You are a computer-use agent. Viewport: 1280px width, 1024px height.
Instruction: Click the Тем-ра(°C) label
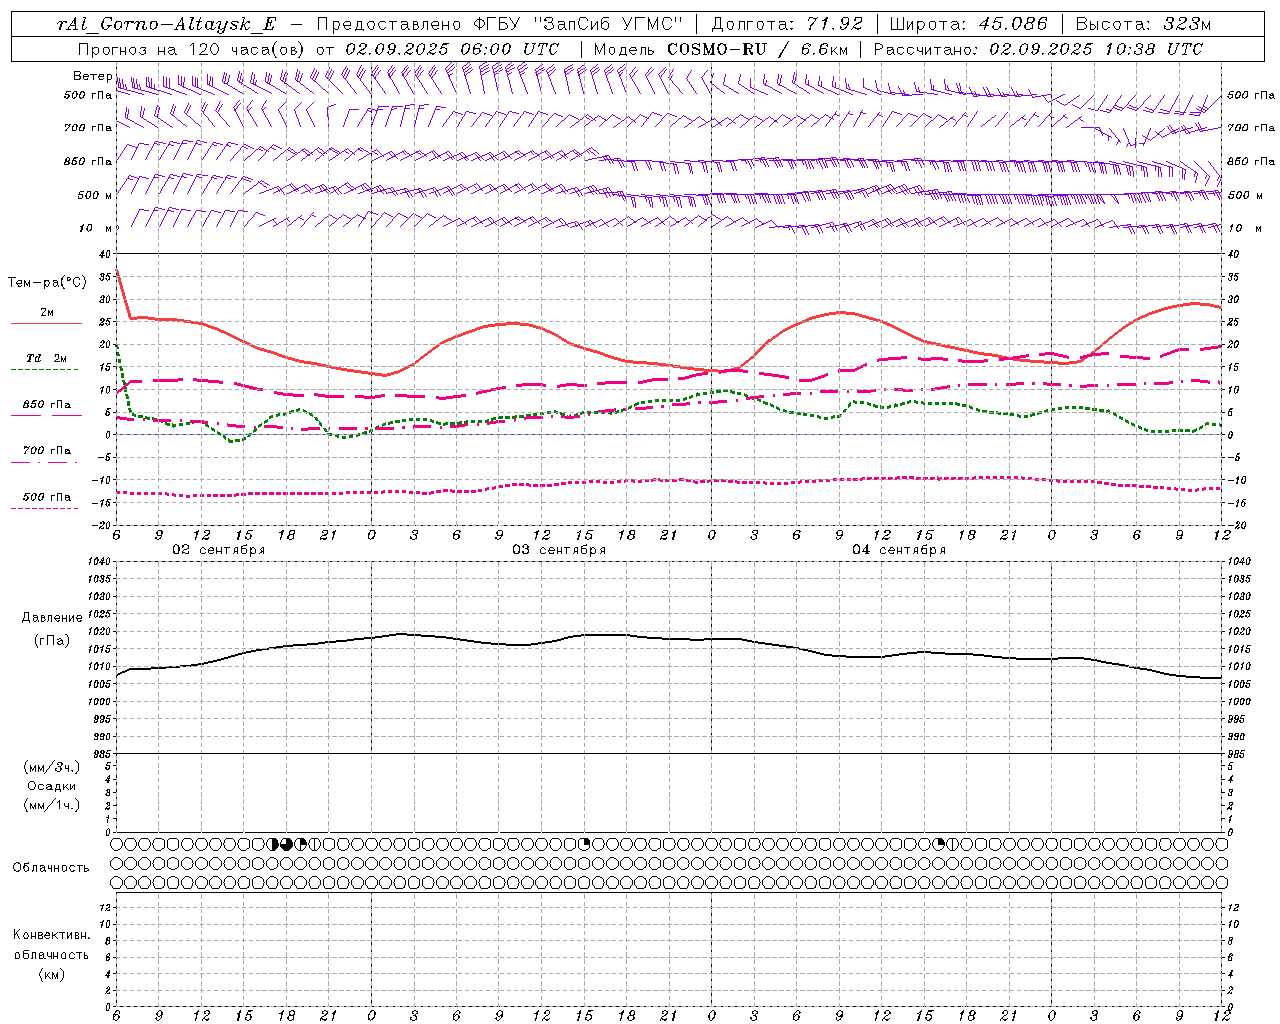click(x=47, y=283)
